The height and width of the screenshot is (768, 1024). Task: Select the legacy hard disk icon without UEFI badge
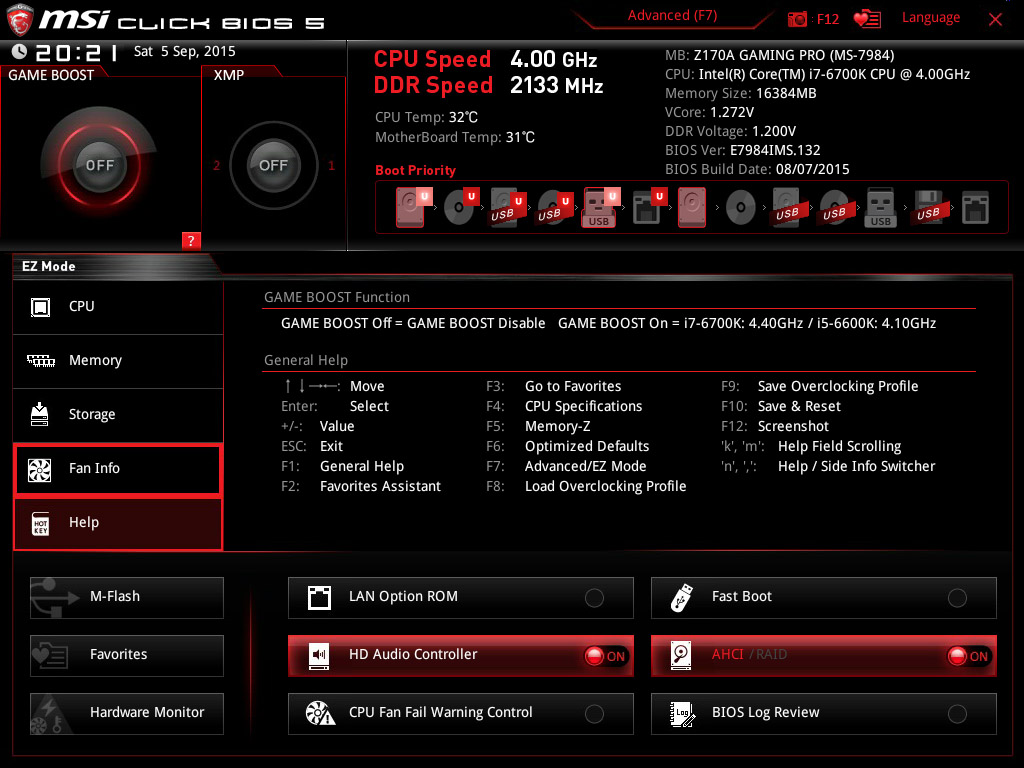click(692, 207)
